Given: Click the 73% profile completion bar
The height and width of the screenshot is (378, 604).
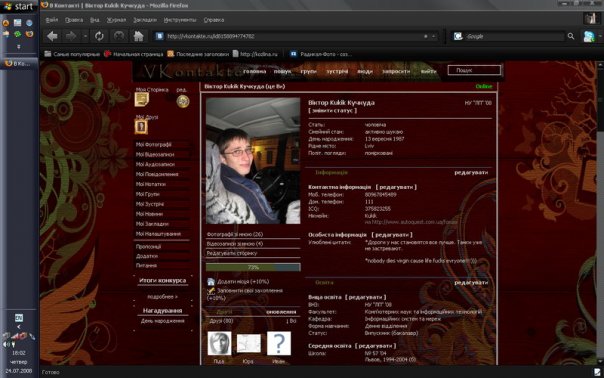Looking at the screenshot, I should point(253,267).
